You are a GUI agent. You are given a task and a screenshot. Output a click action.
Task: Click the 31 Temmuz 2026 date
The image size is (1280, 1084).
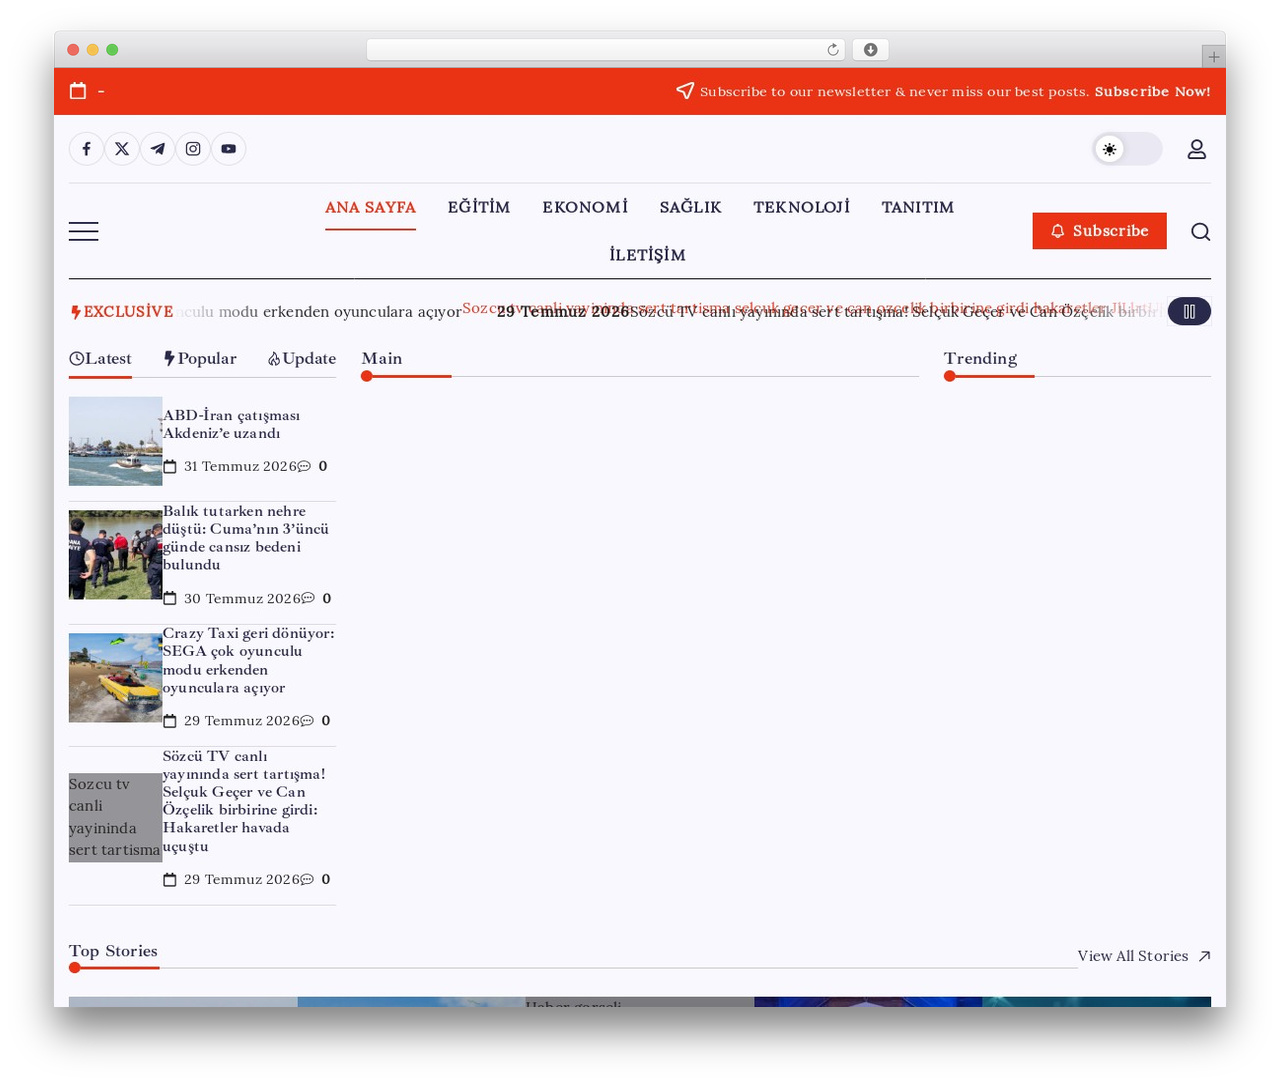coord(240,466)
